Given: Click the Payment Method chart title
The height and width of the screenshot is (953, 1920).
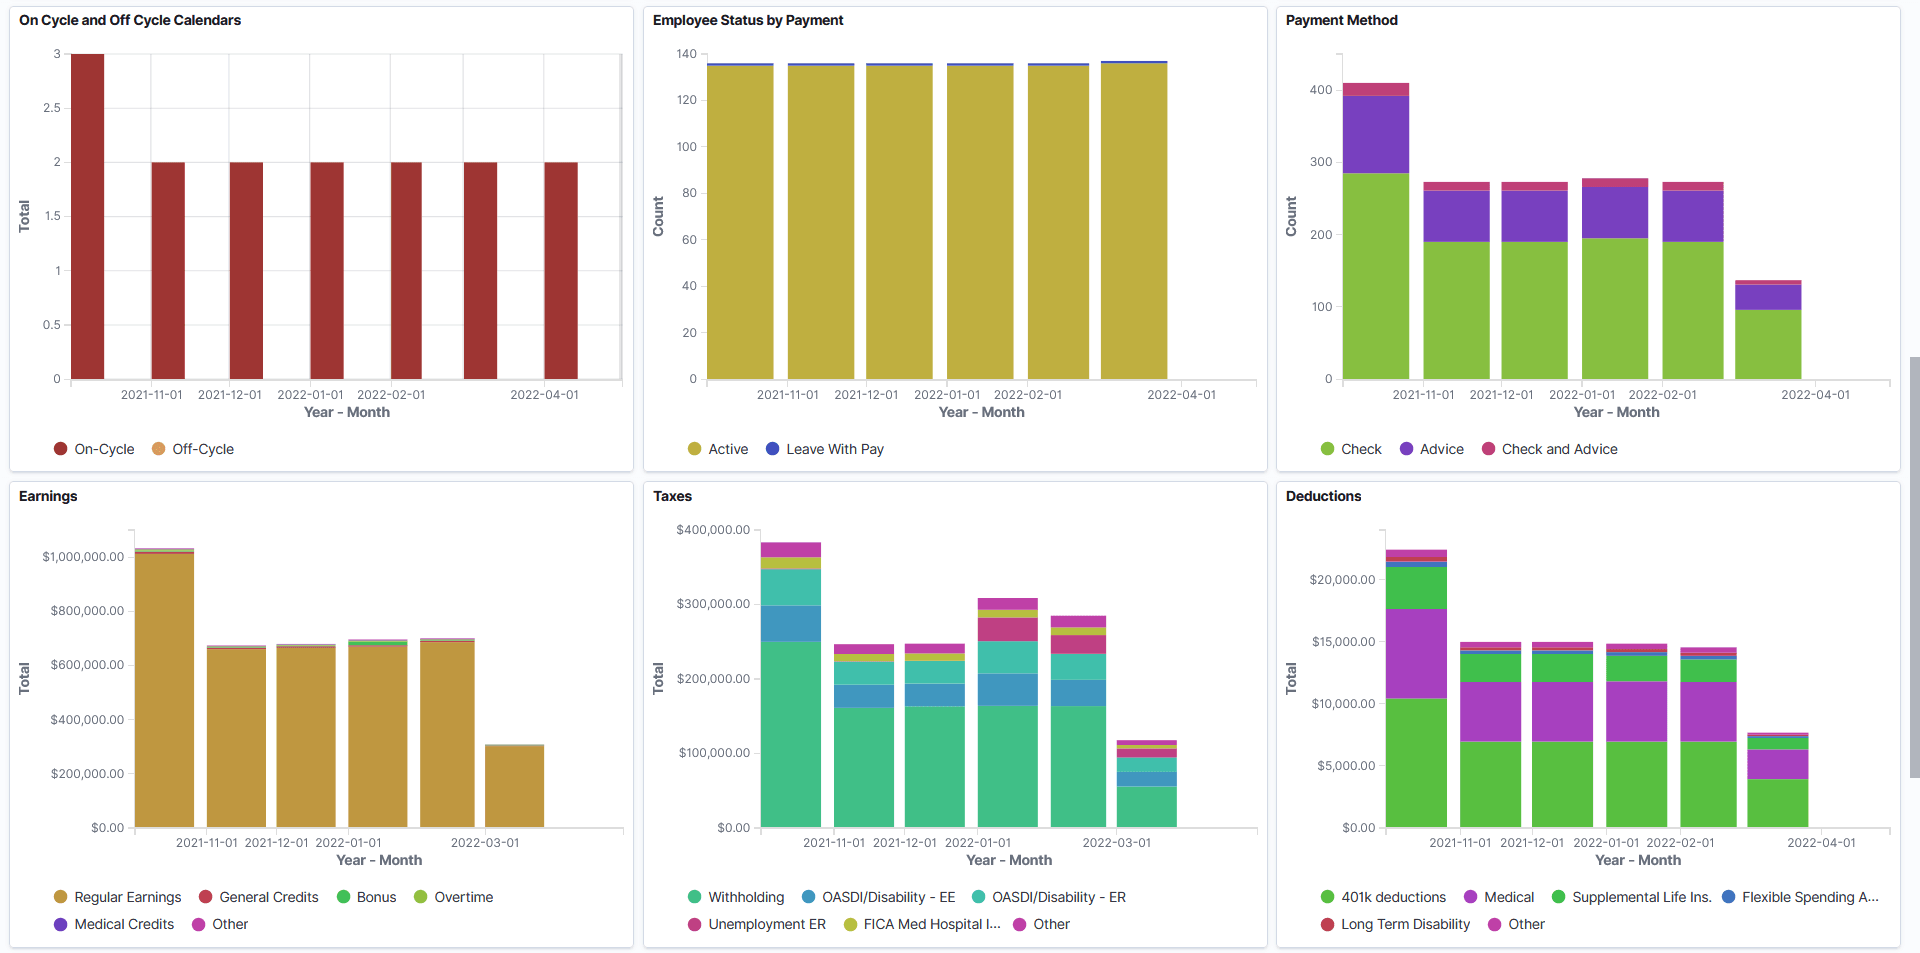Looking at the screenshot, I should click(1341, 20).
